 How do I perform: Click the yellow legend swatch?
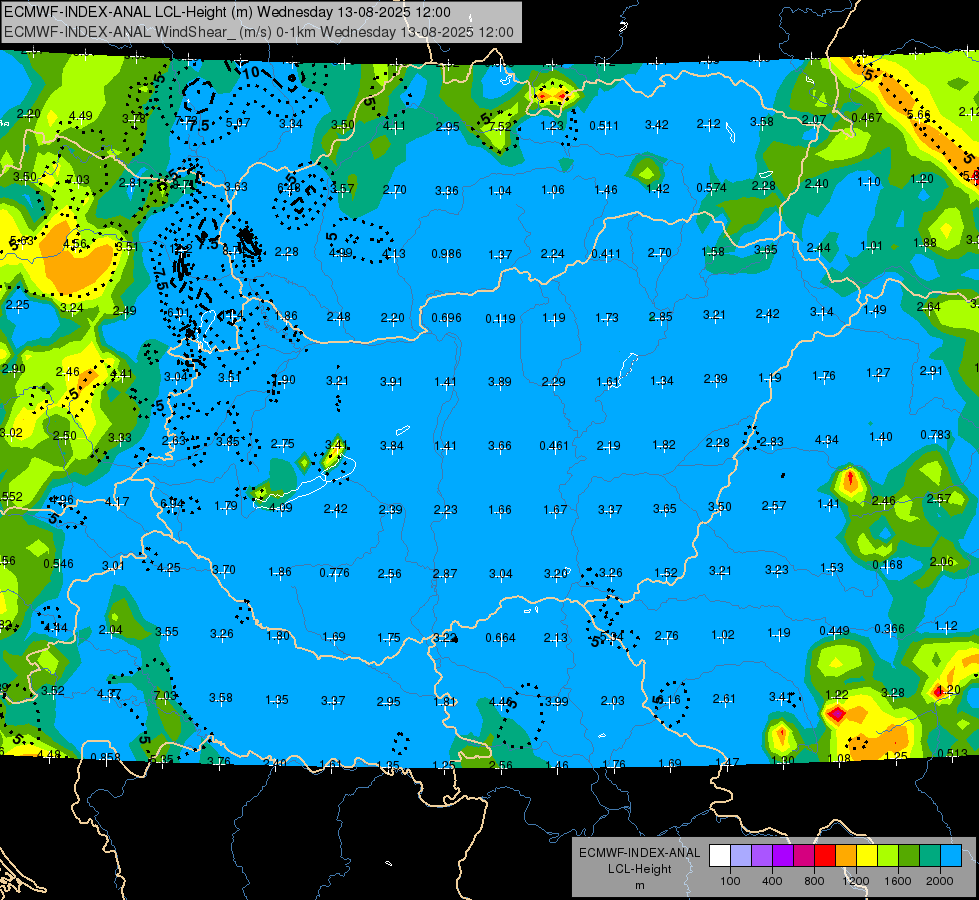[867, 856]
